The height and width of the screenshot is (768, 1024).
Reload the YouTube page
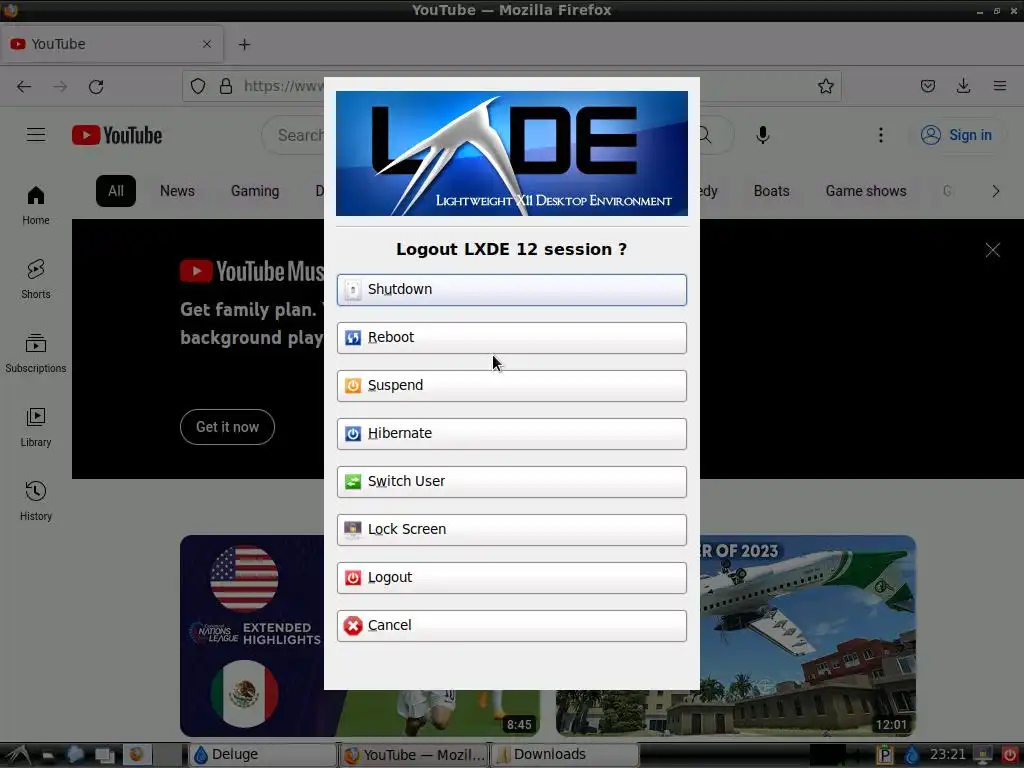coord(96,86)
